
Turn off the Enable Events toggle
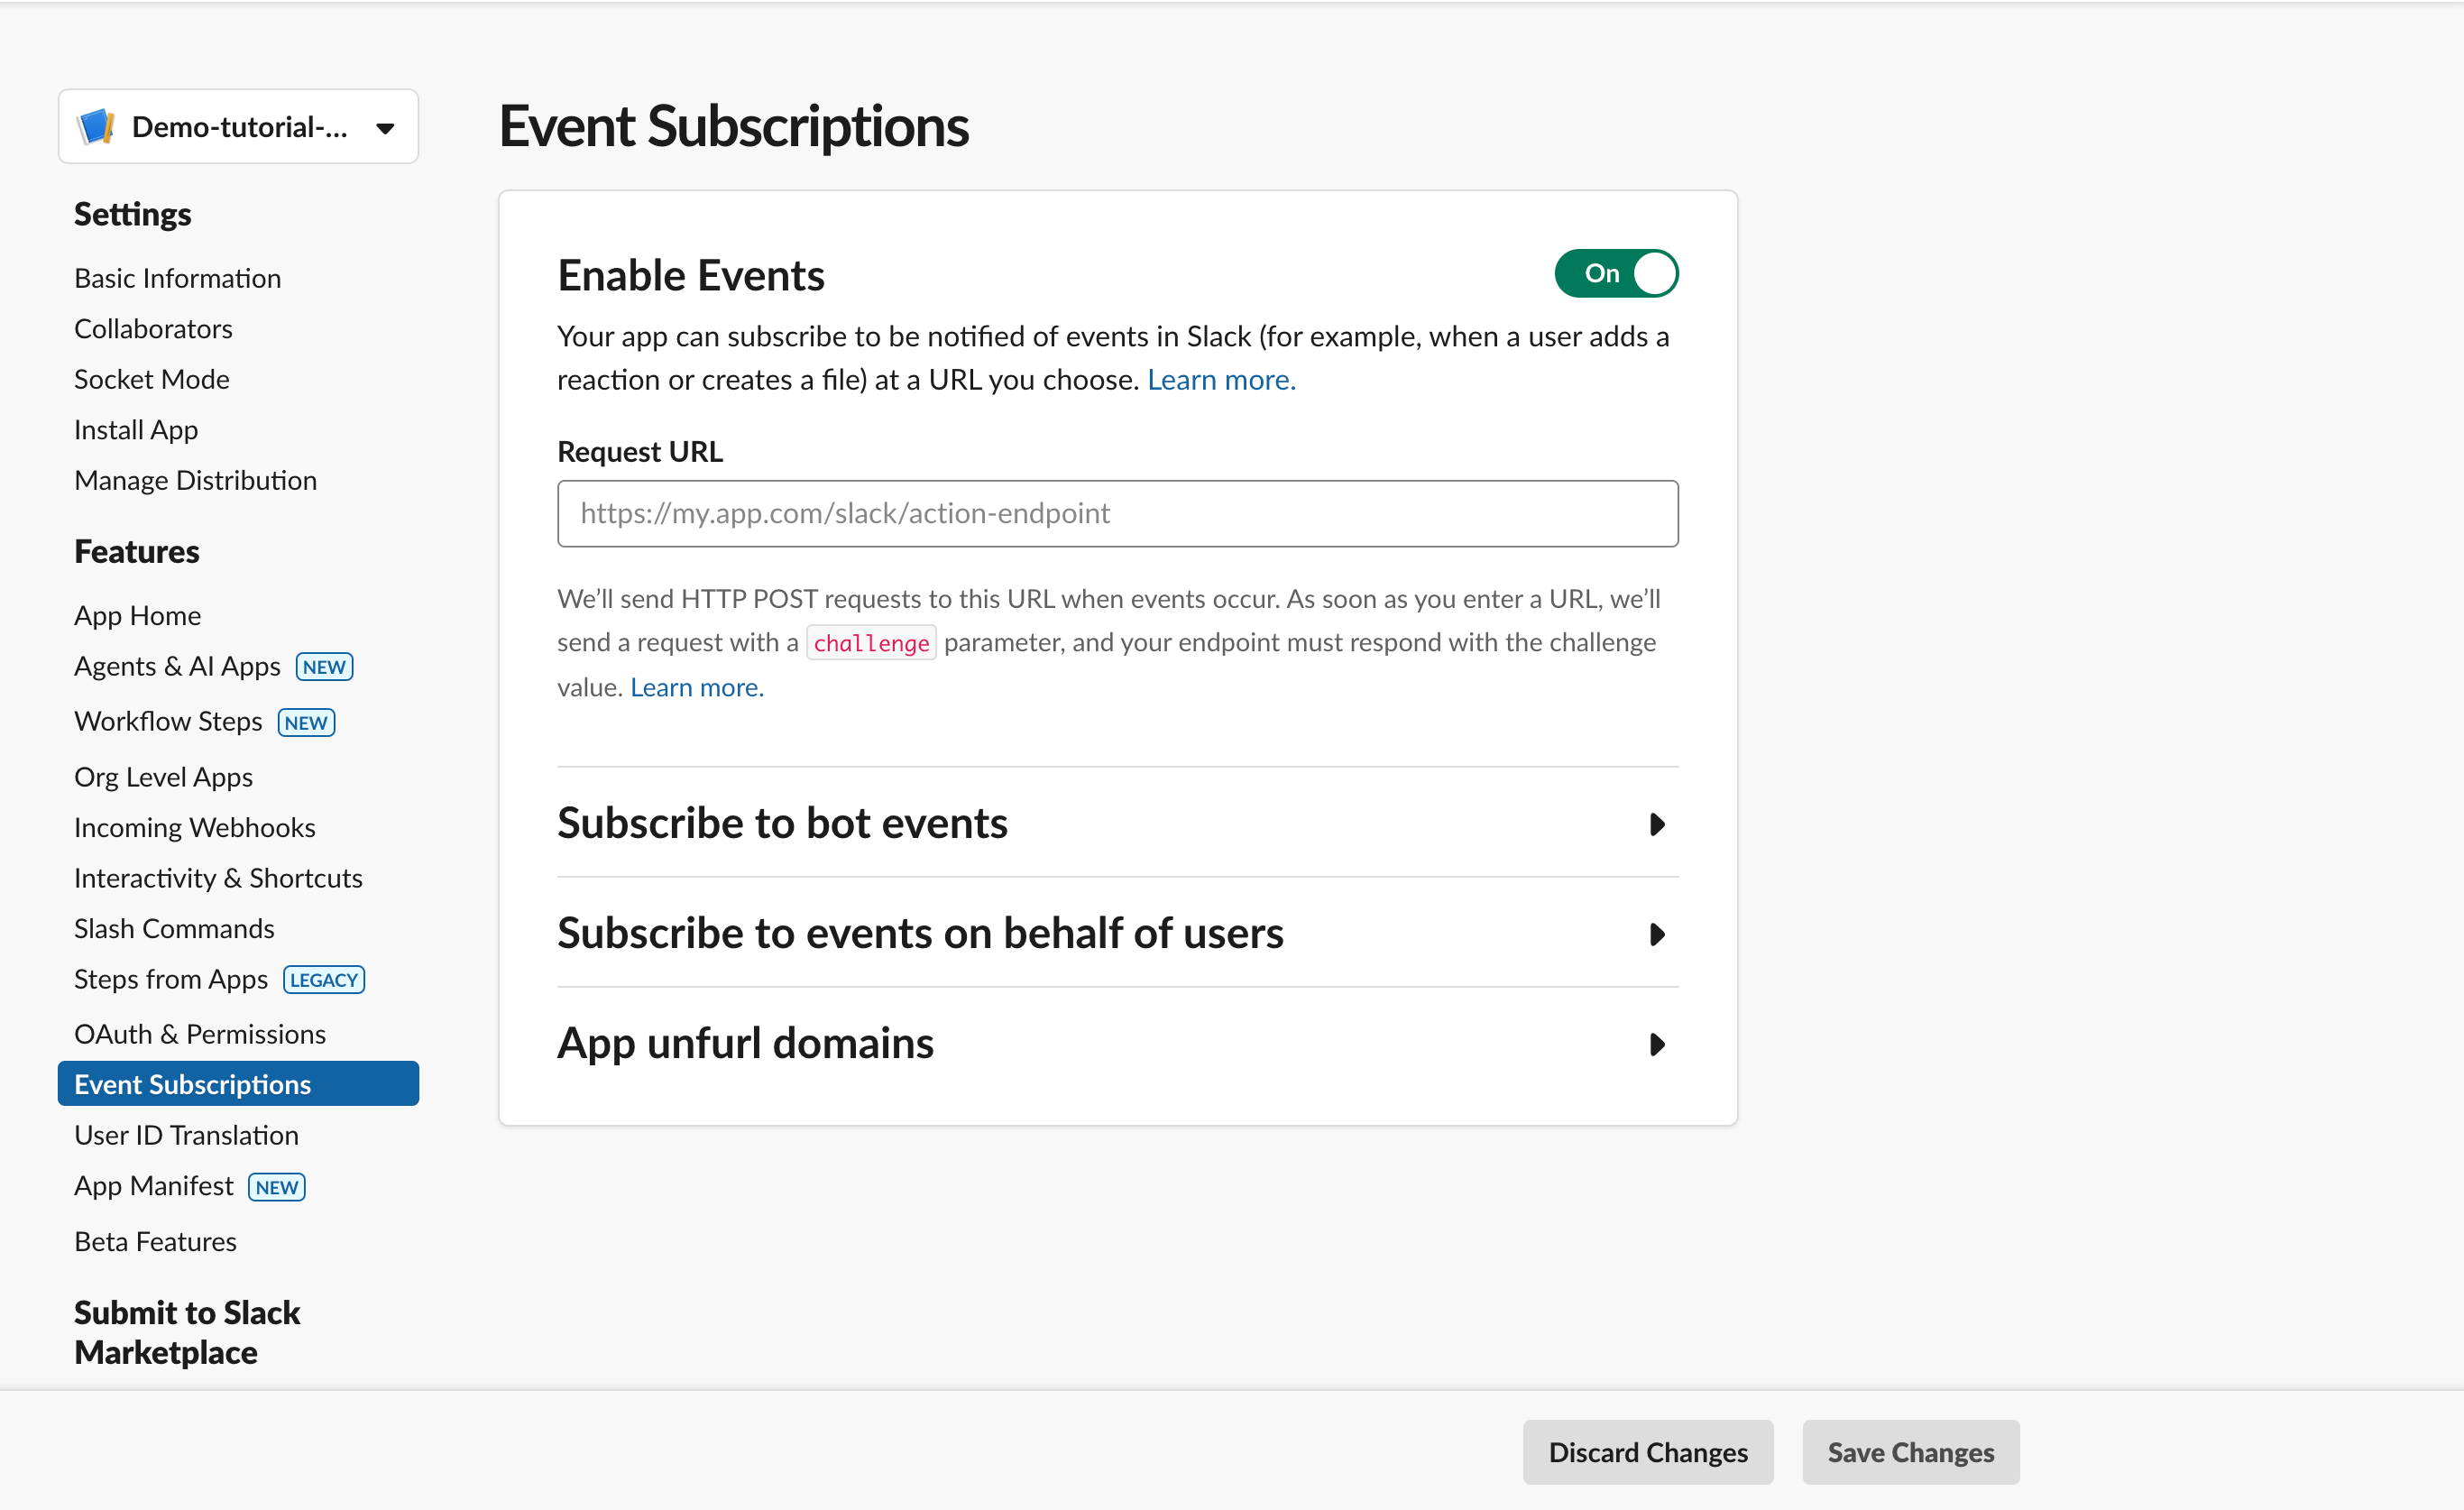pos(1615,273)
